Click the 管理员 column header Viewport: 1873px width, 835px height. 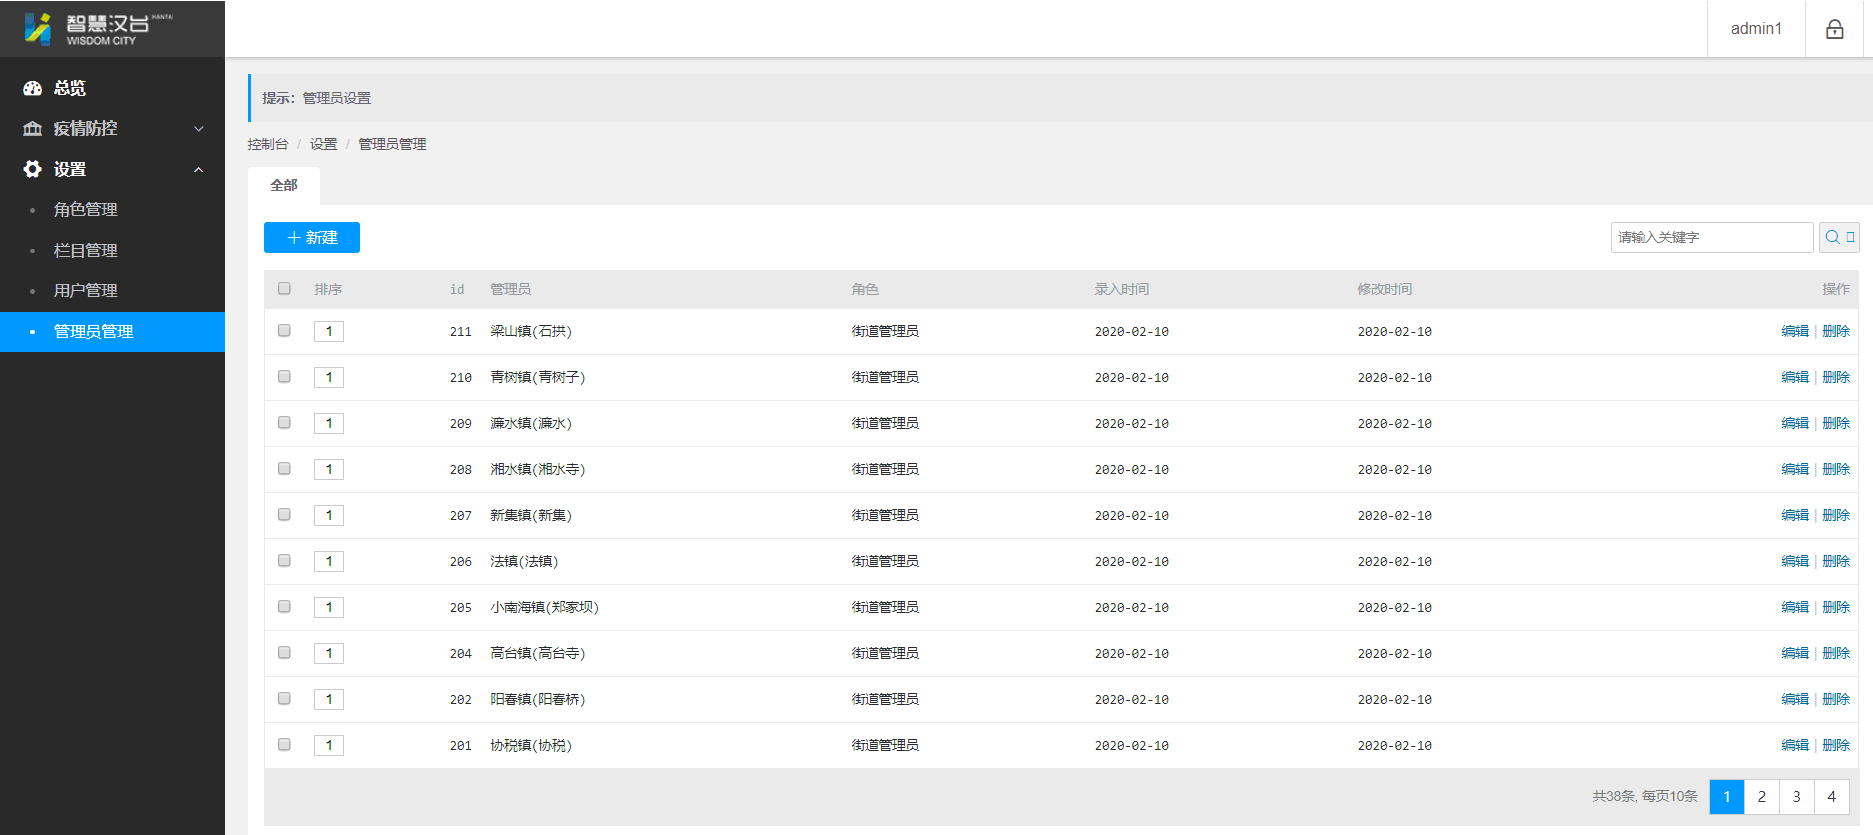pyautogui.click(x=510, y=289)
